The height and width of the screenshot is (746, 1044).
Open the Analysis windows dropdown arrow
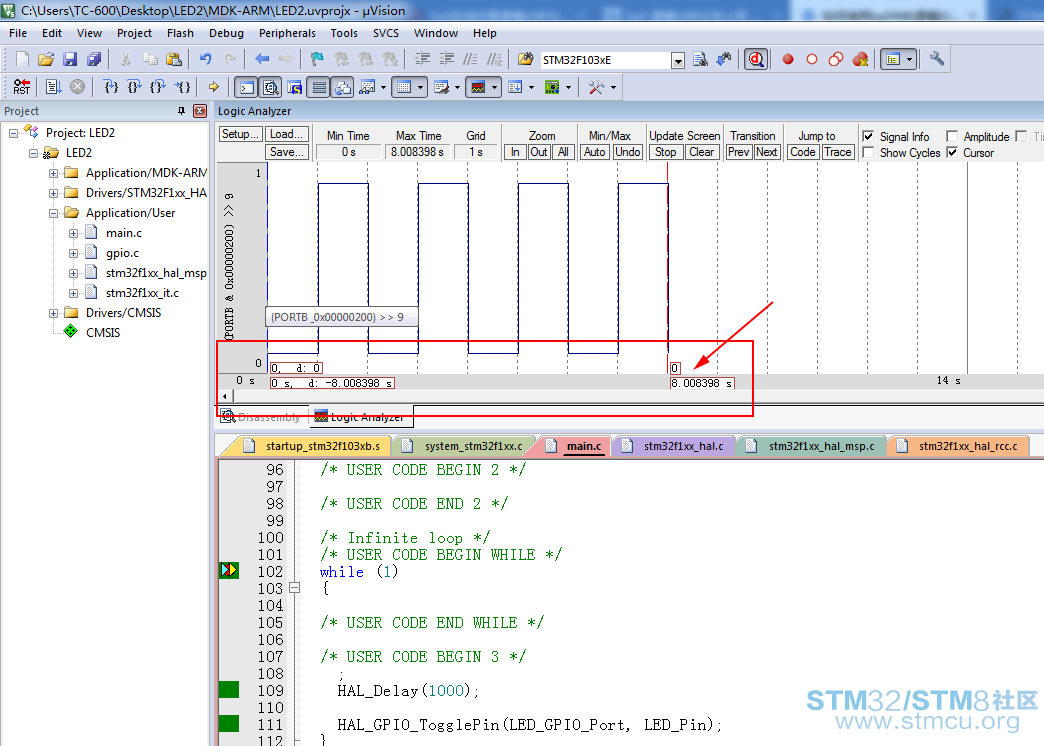pyautogui.click(x=494, y=87)
